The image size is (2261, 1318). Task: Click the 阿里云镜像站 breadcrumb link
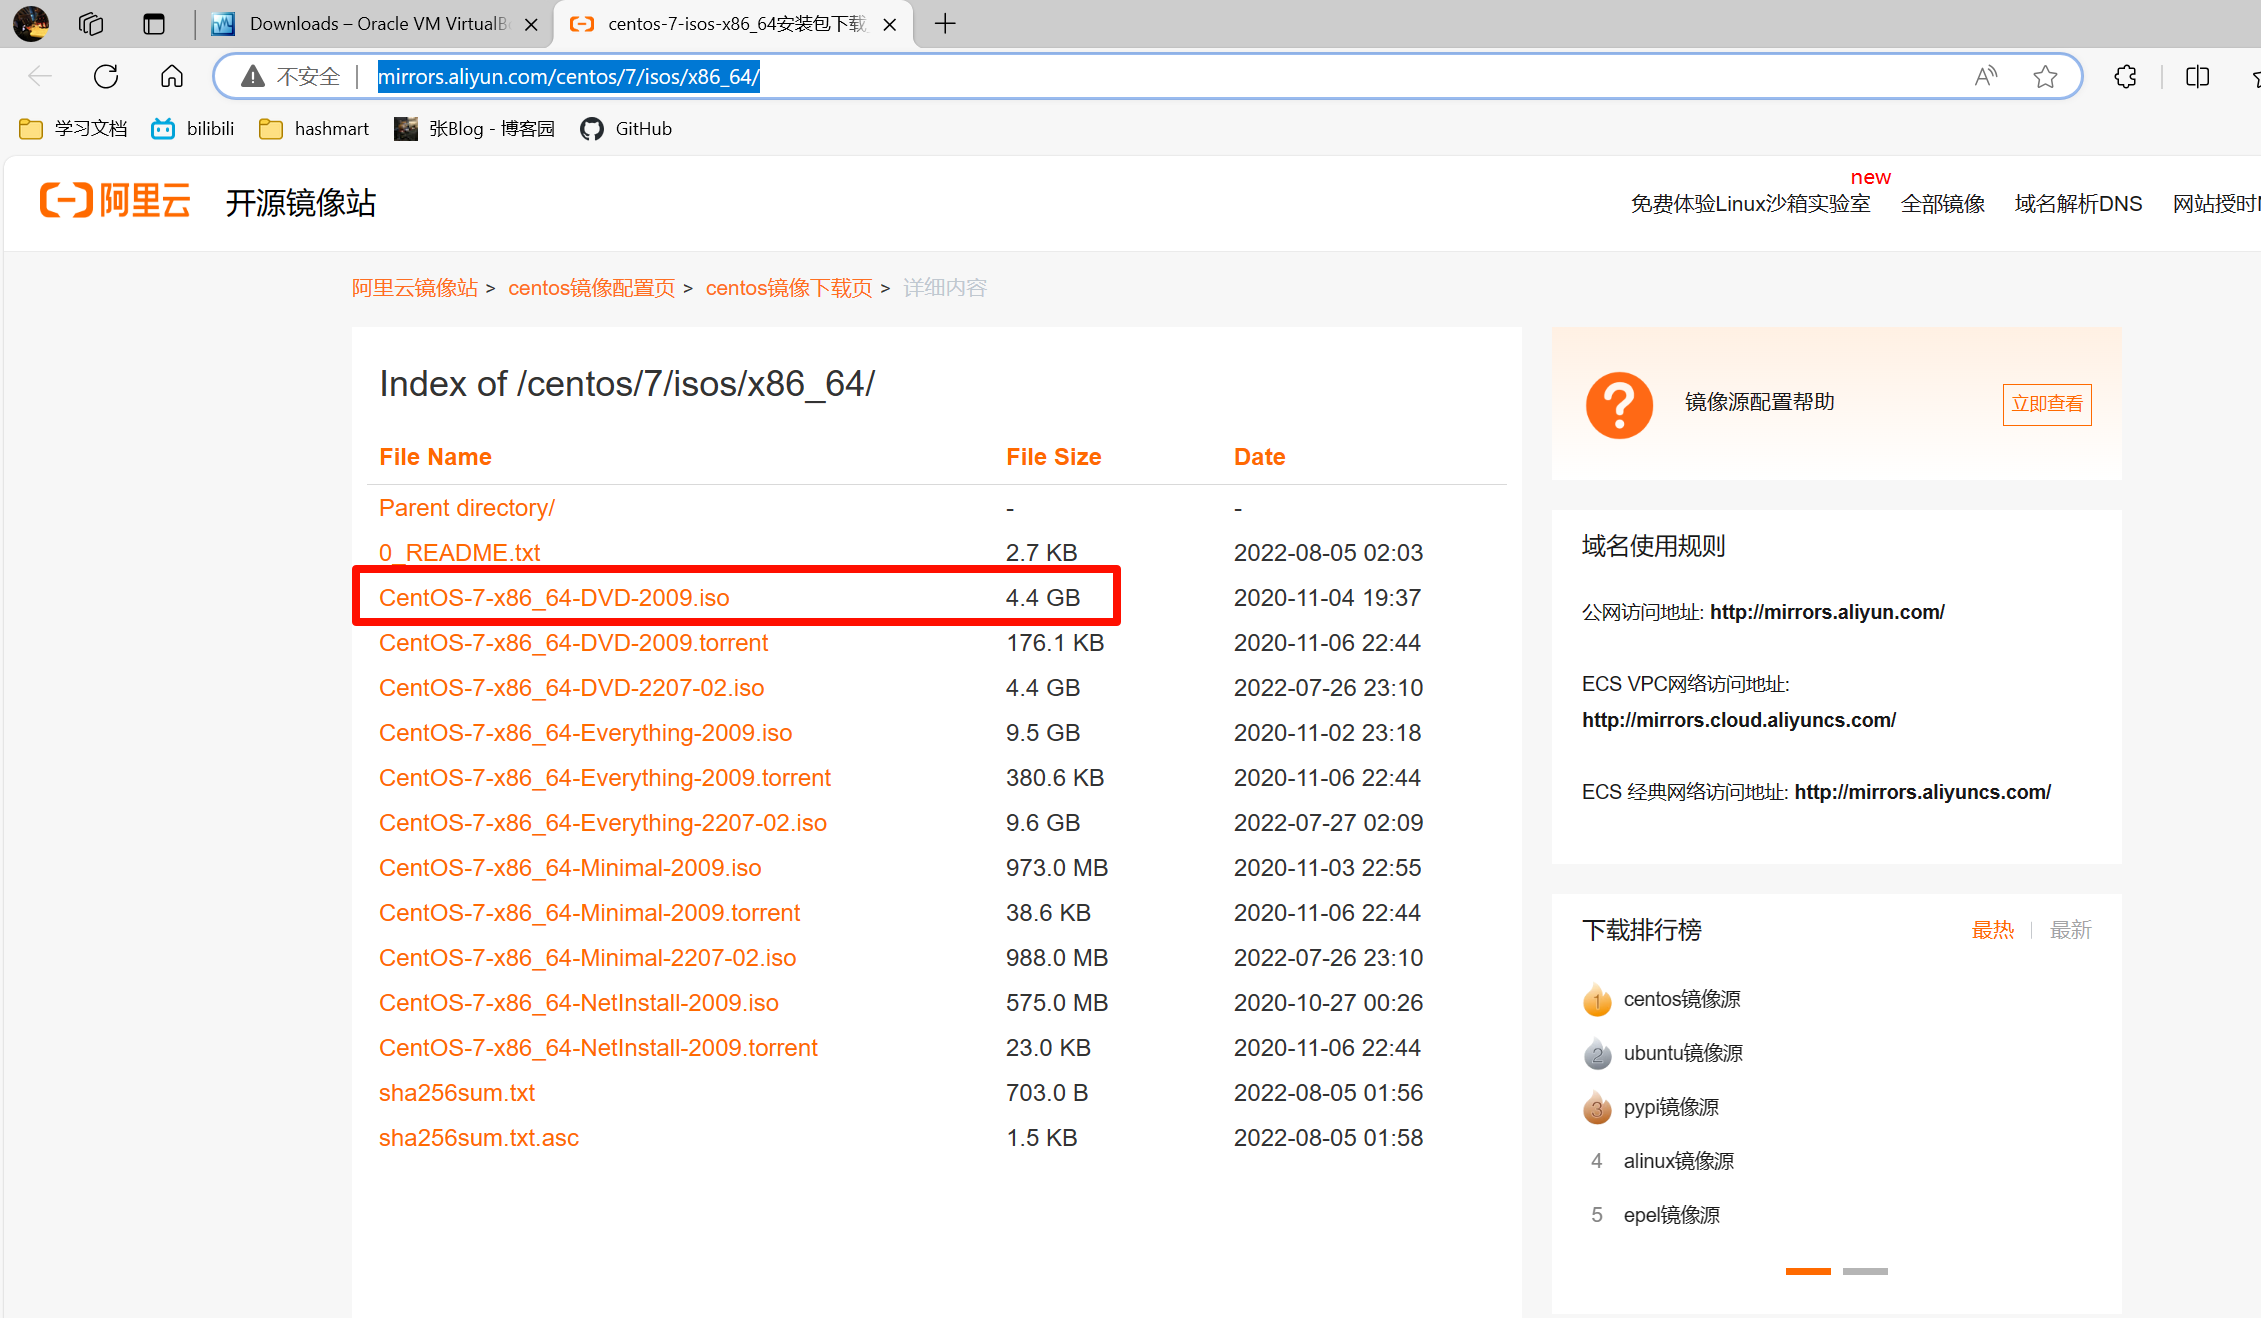[x=414, y=288]
